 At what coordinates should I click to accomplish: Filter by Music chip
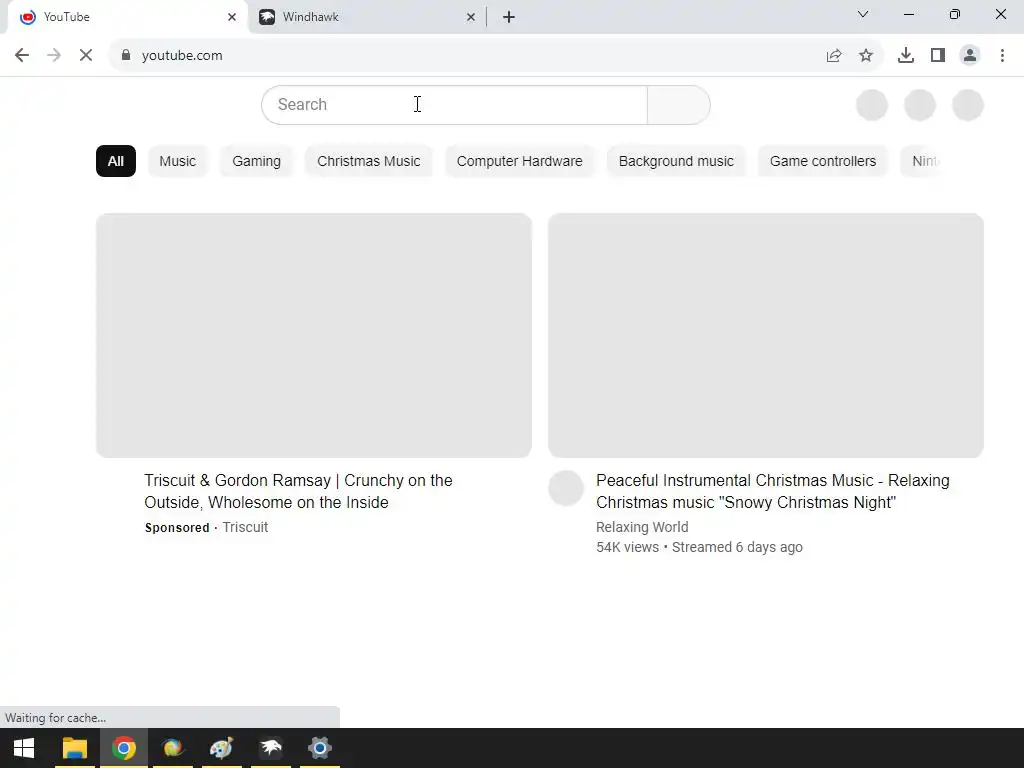click(178, 161)
